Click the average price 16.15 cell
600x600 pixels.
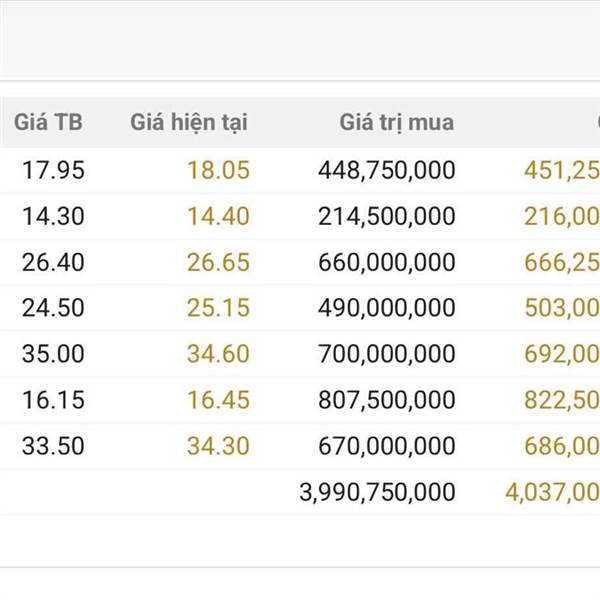pyautogui.click(x=53, y=400)
